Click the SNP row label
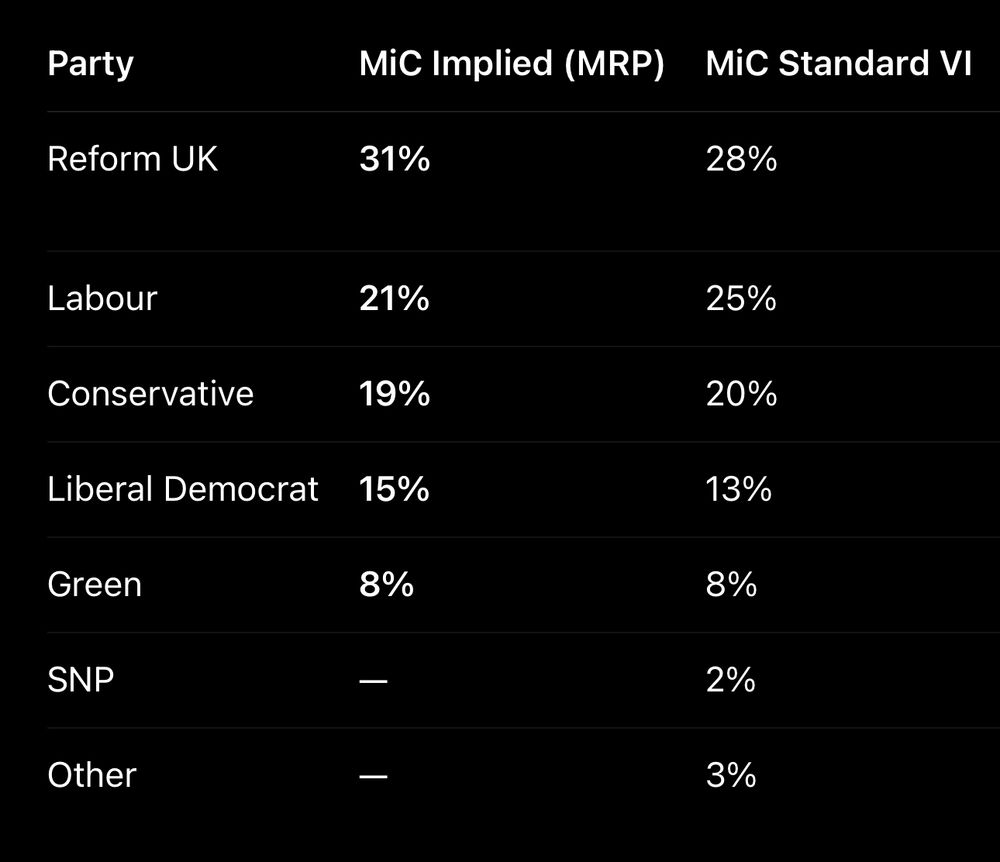Viewport: 1000px width, 862px height. point(80,680)
